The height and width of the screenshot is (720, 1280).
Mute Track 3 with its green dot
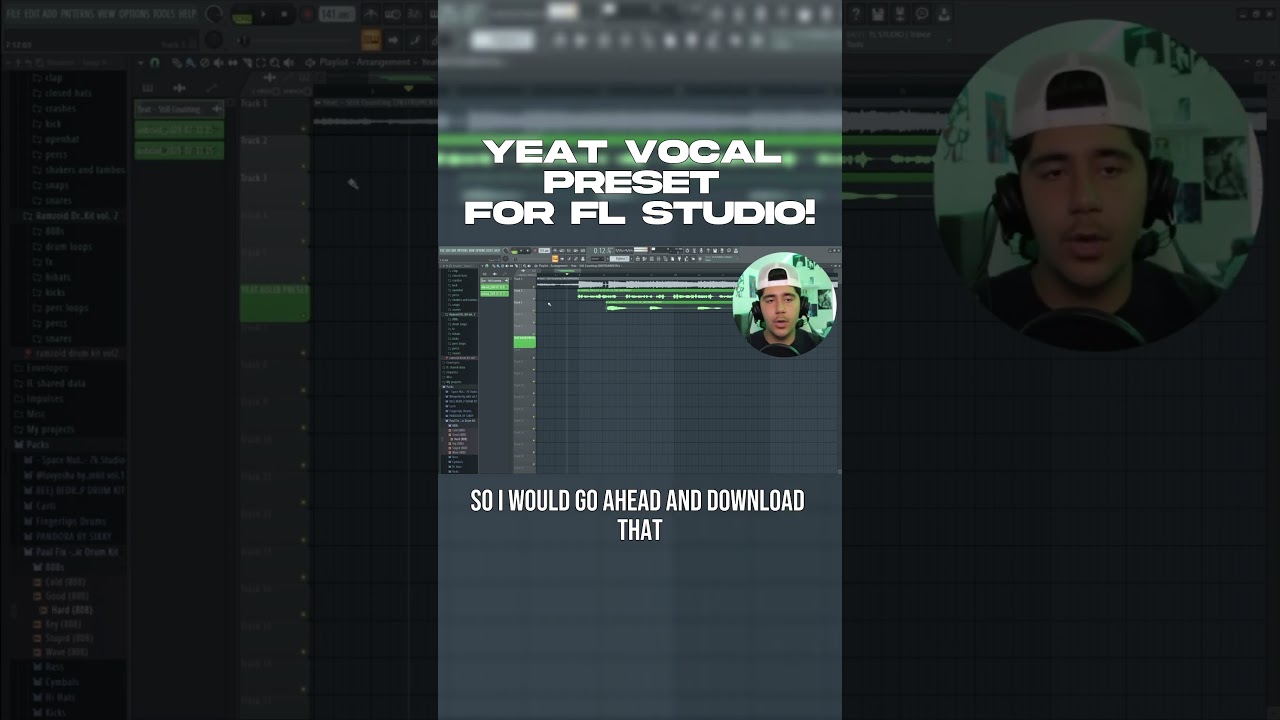point(303,203)
